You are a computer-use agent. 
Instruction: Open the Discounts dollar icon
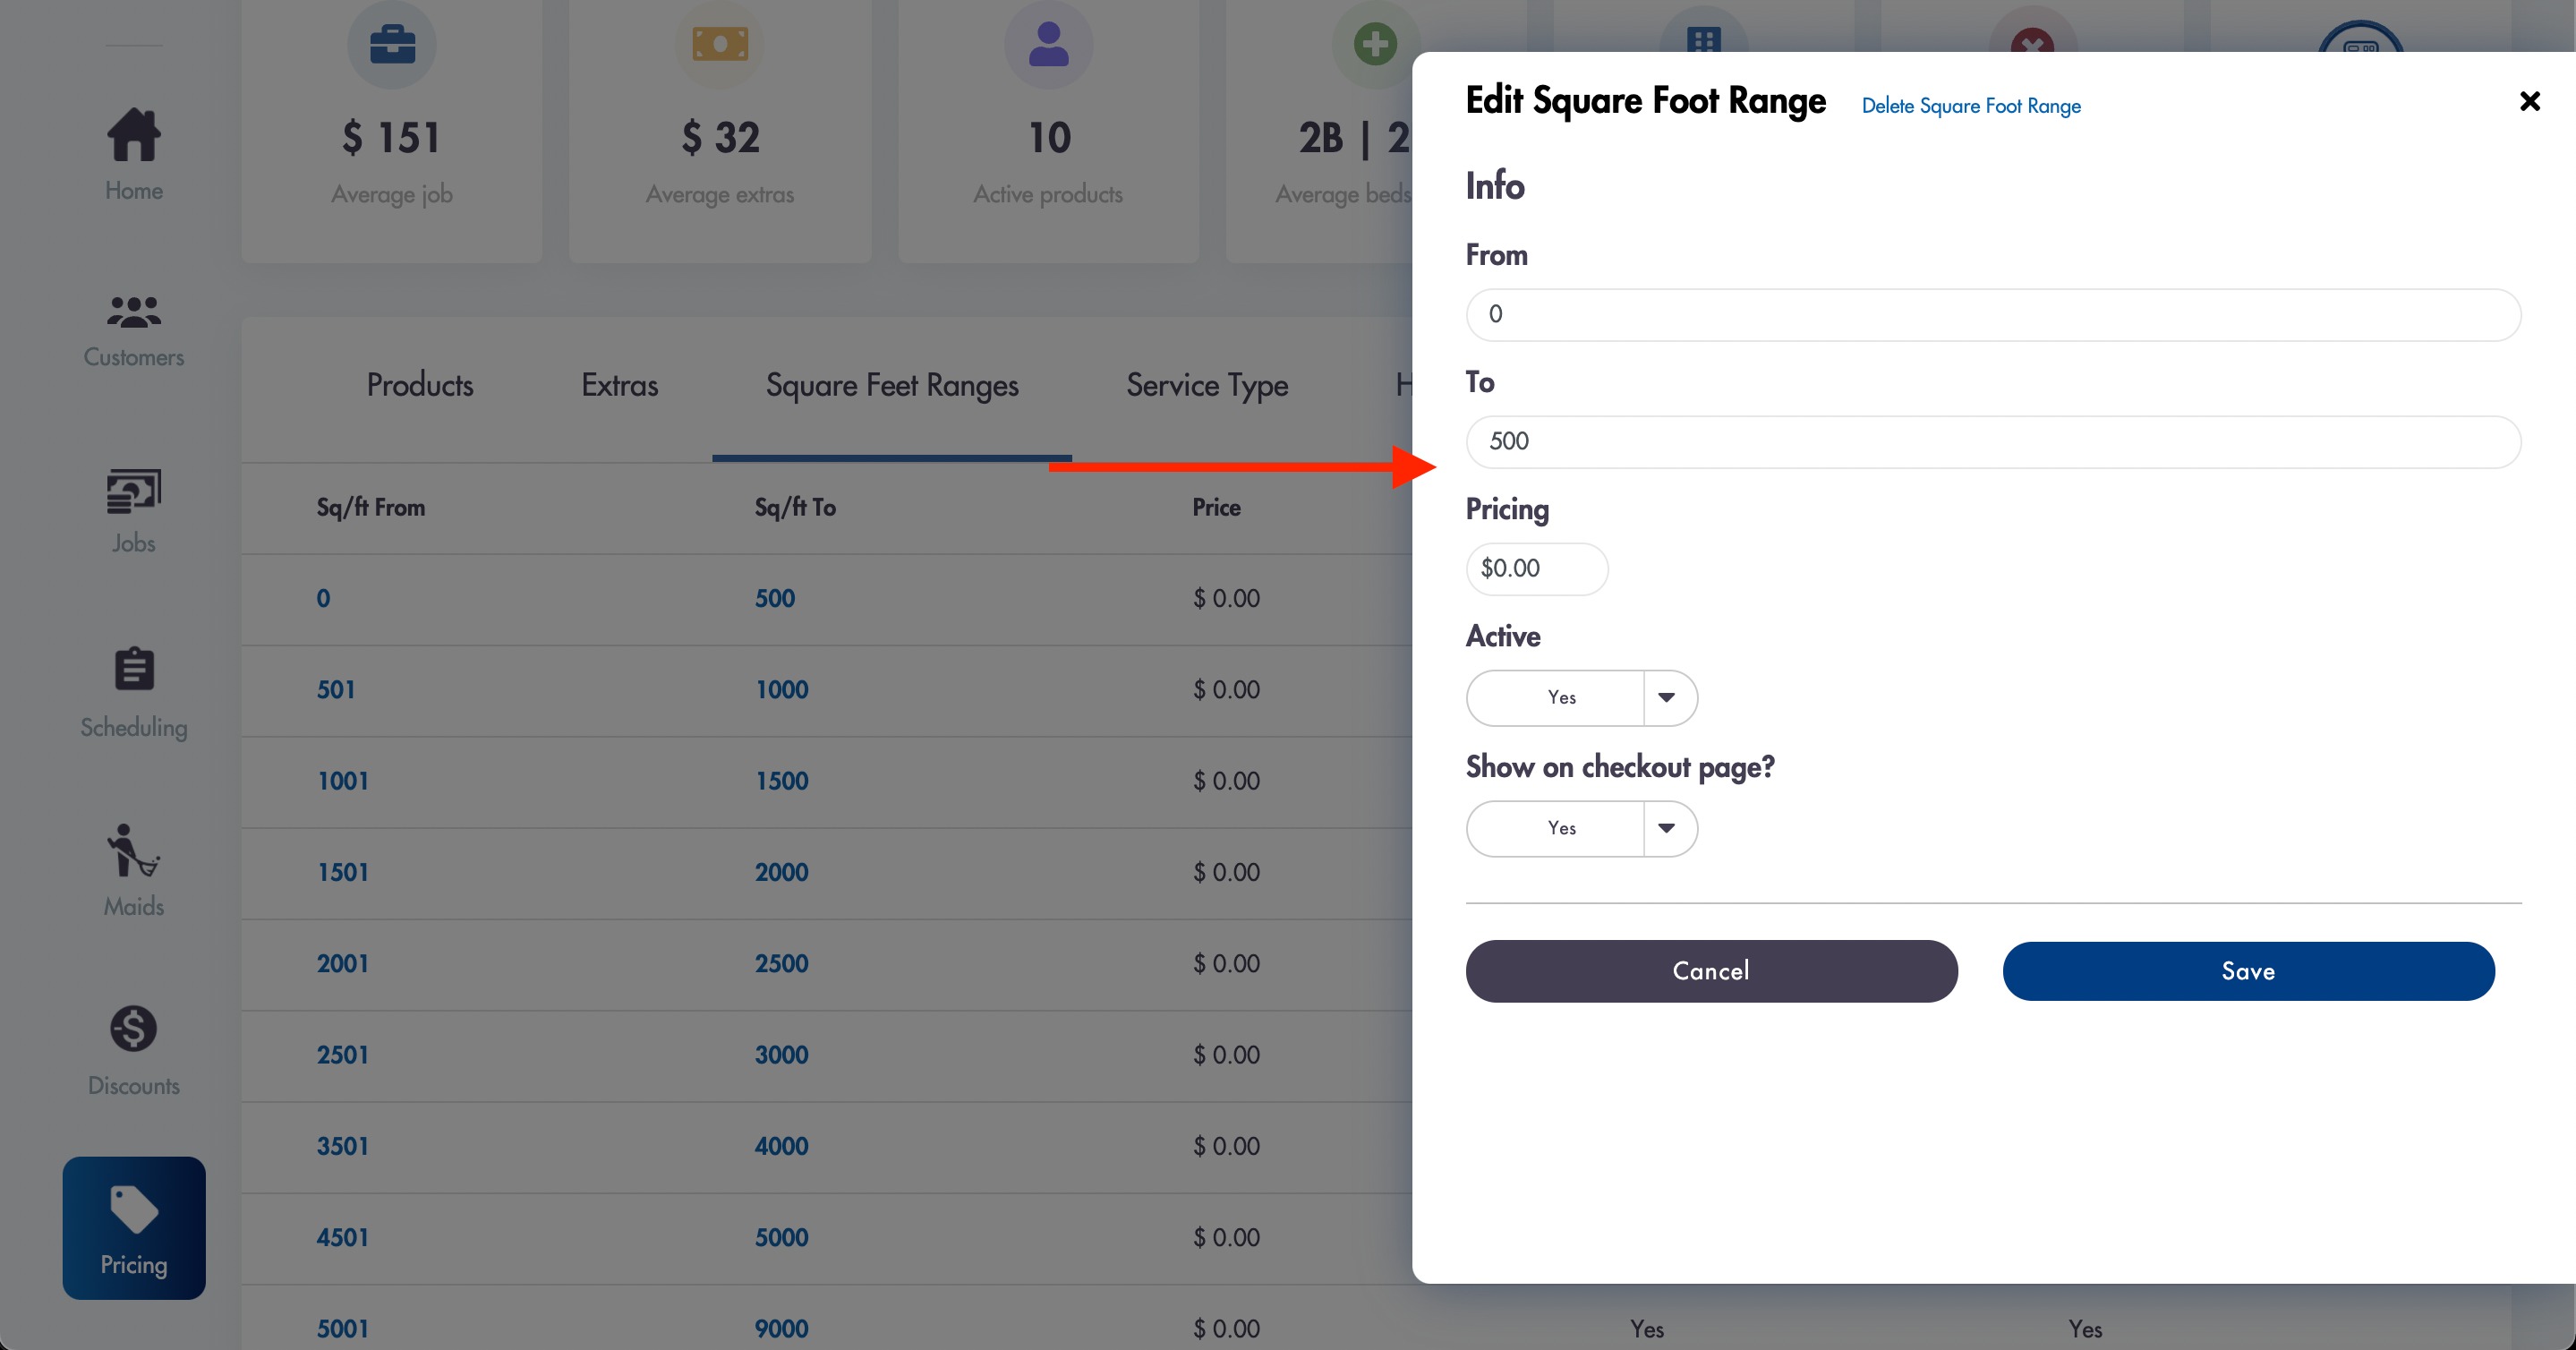(x=134, y=1028)
